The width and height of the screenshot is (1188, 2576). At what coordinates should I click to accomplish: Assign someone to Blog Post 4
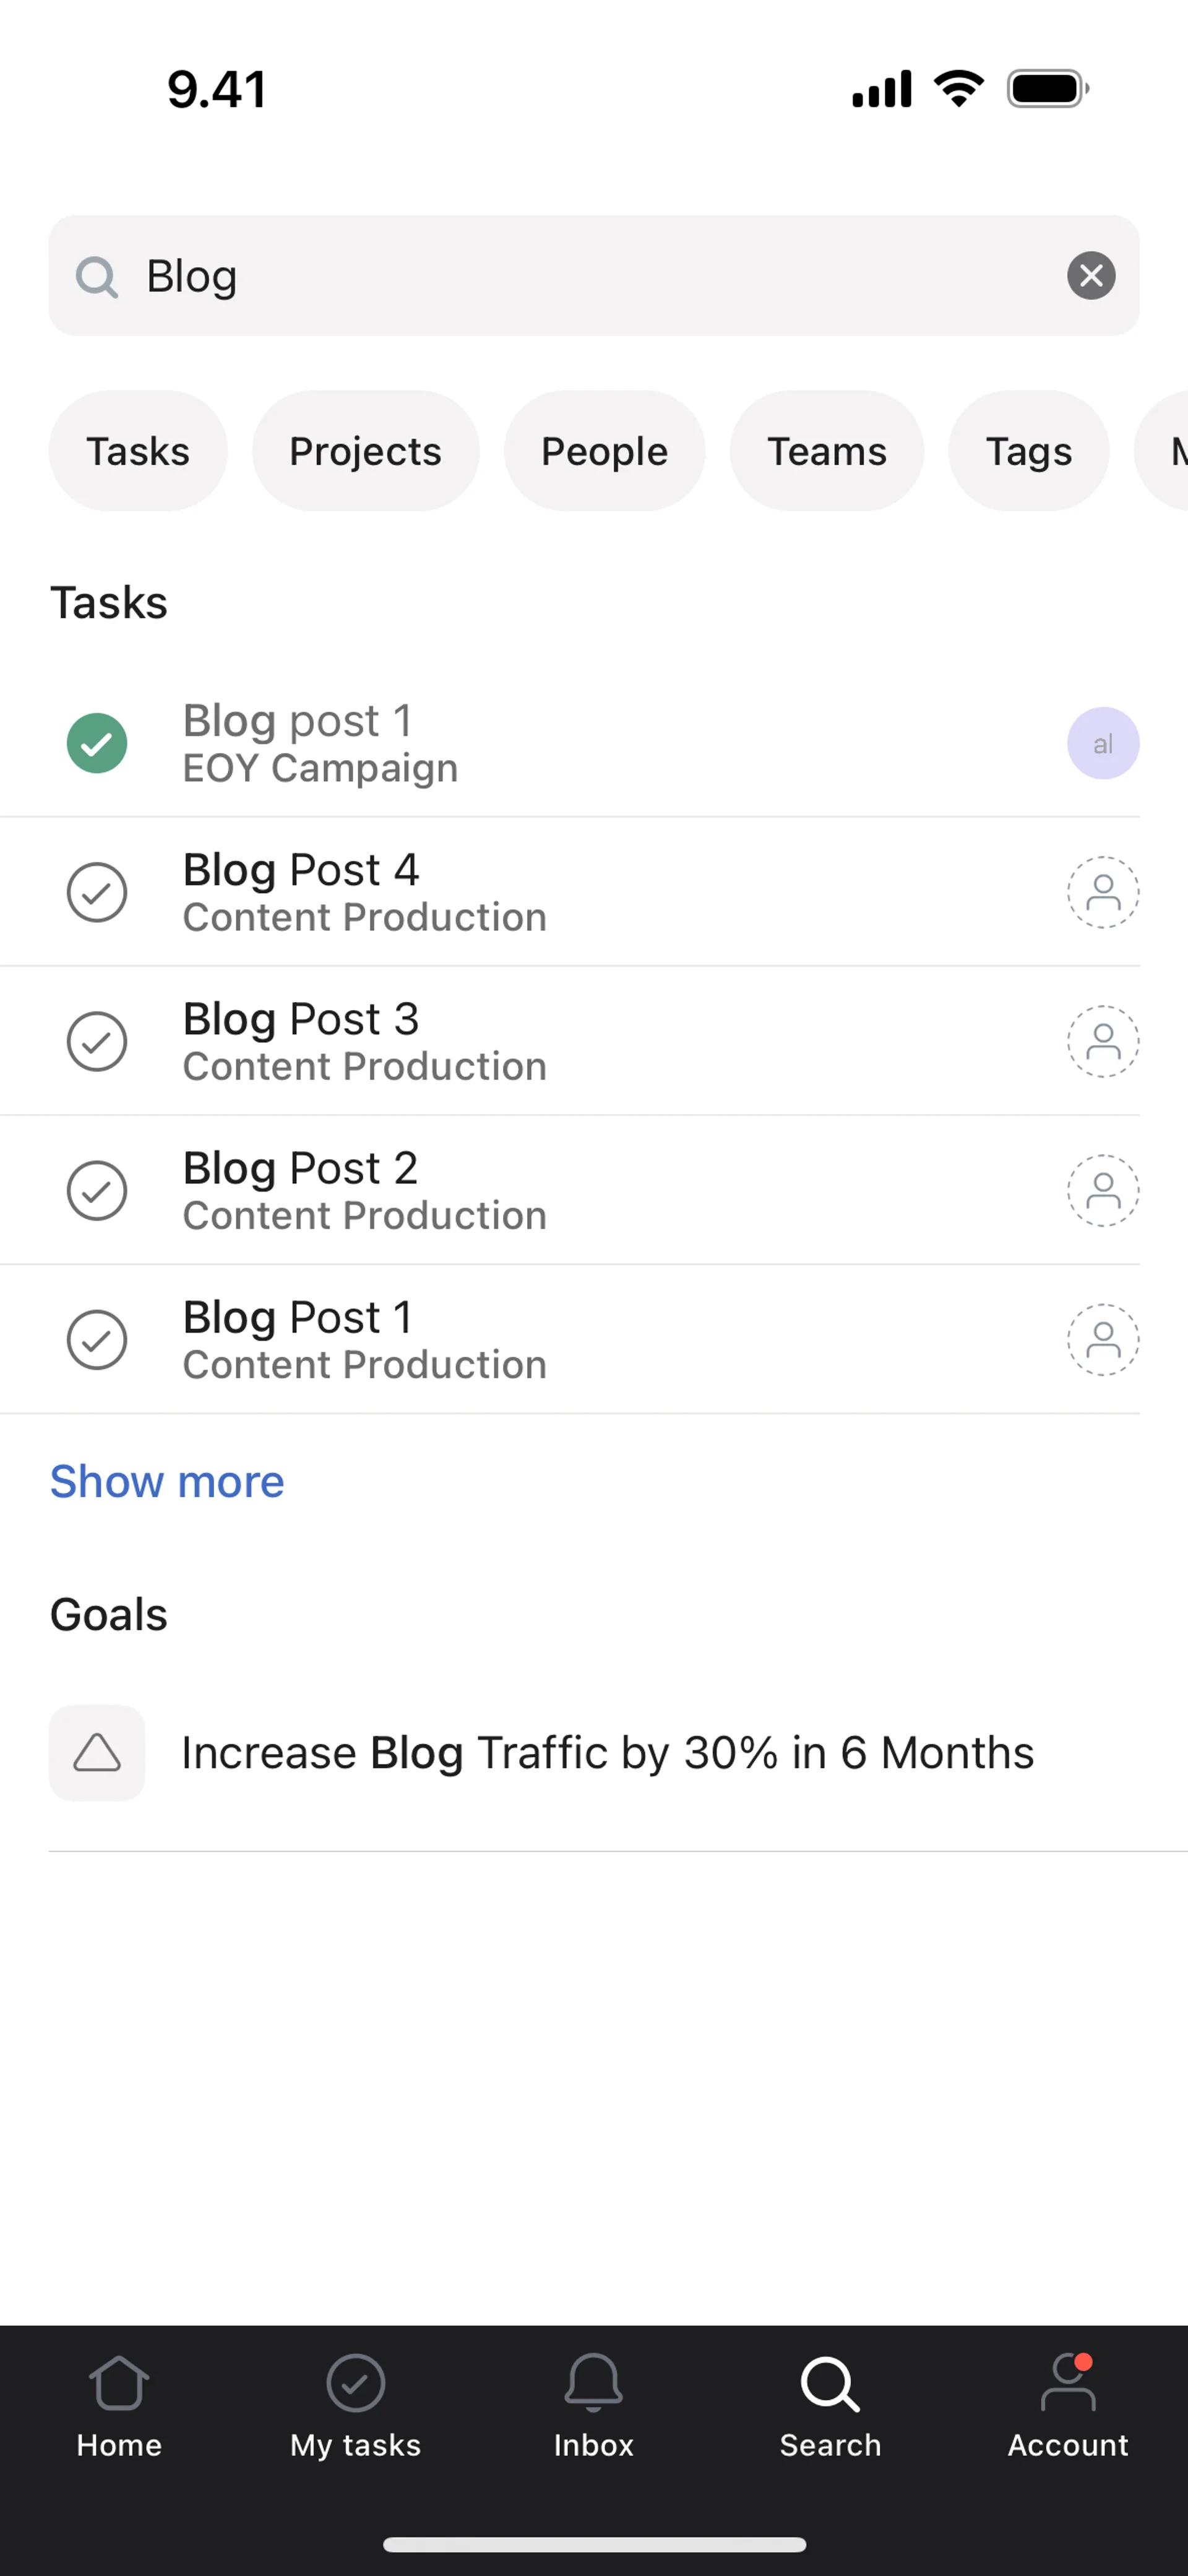(x=1103, y=892)
